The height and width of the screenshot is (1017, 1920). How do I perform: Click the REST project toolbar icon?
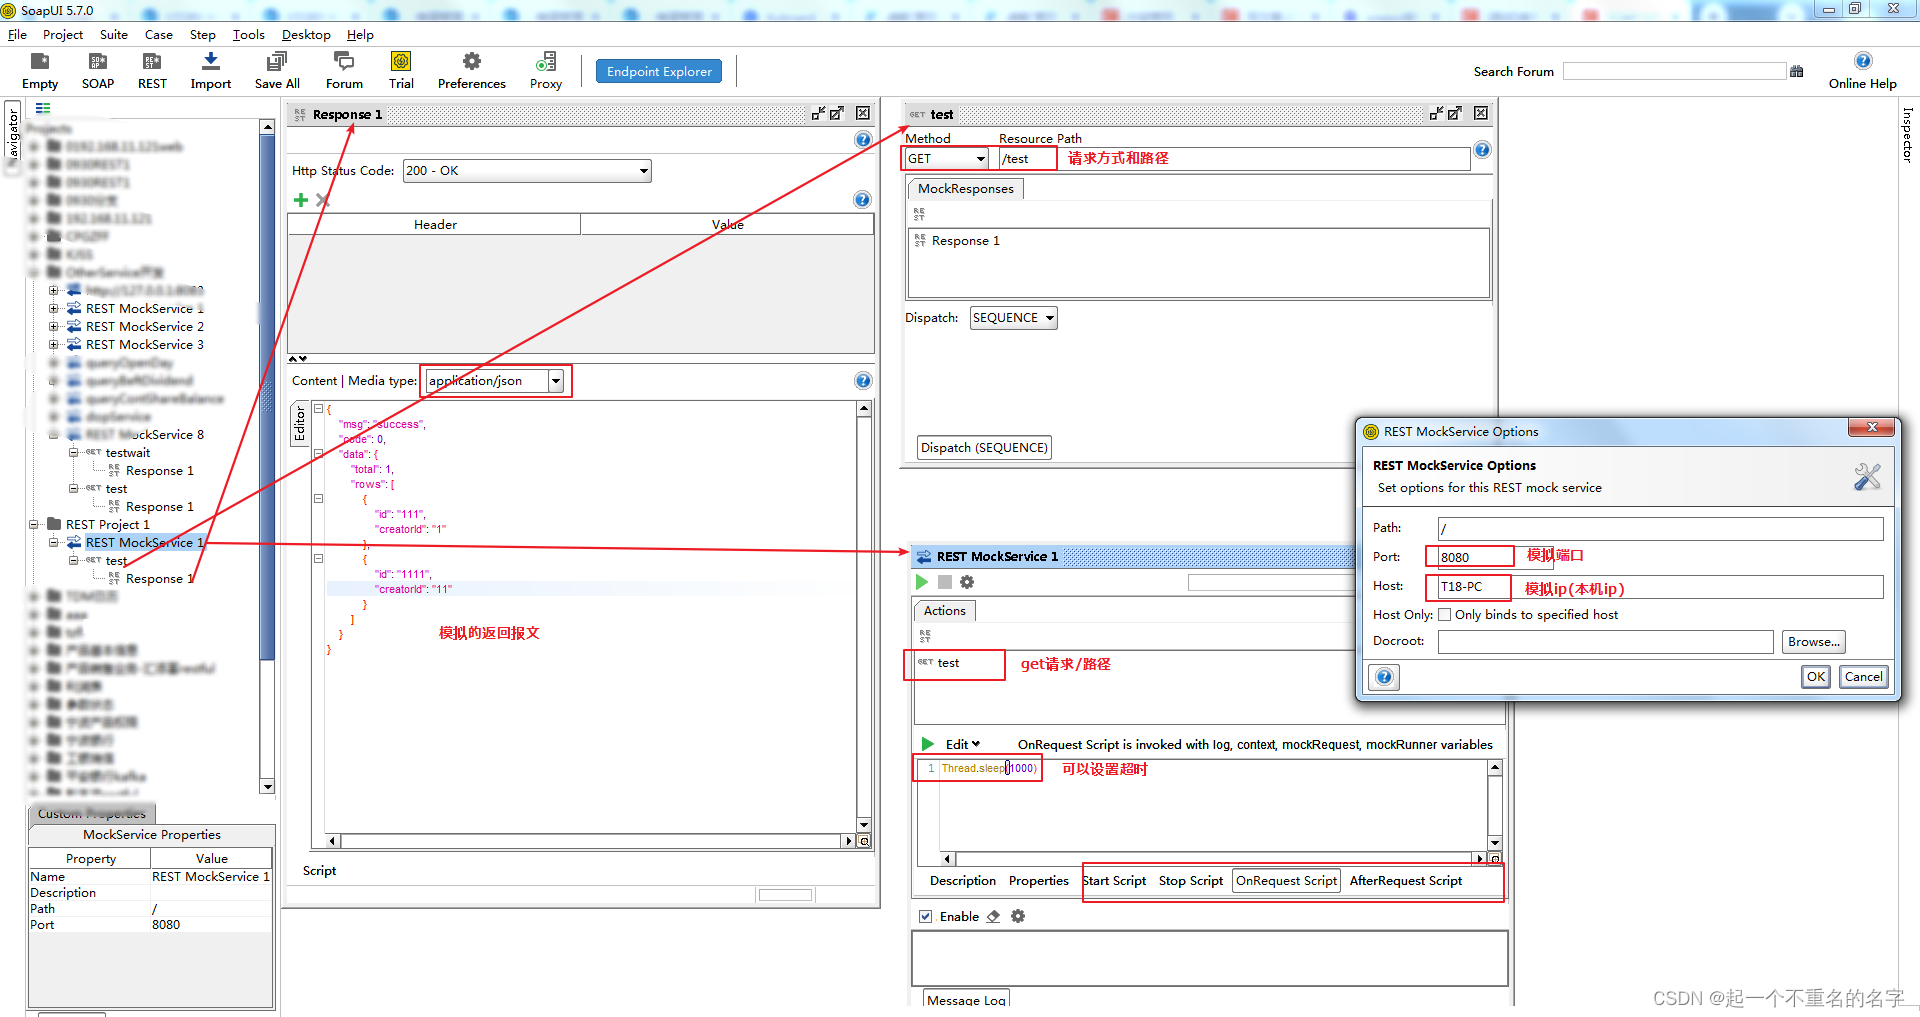point(152,62)
